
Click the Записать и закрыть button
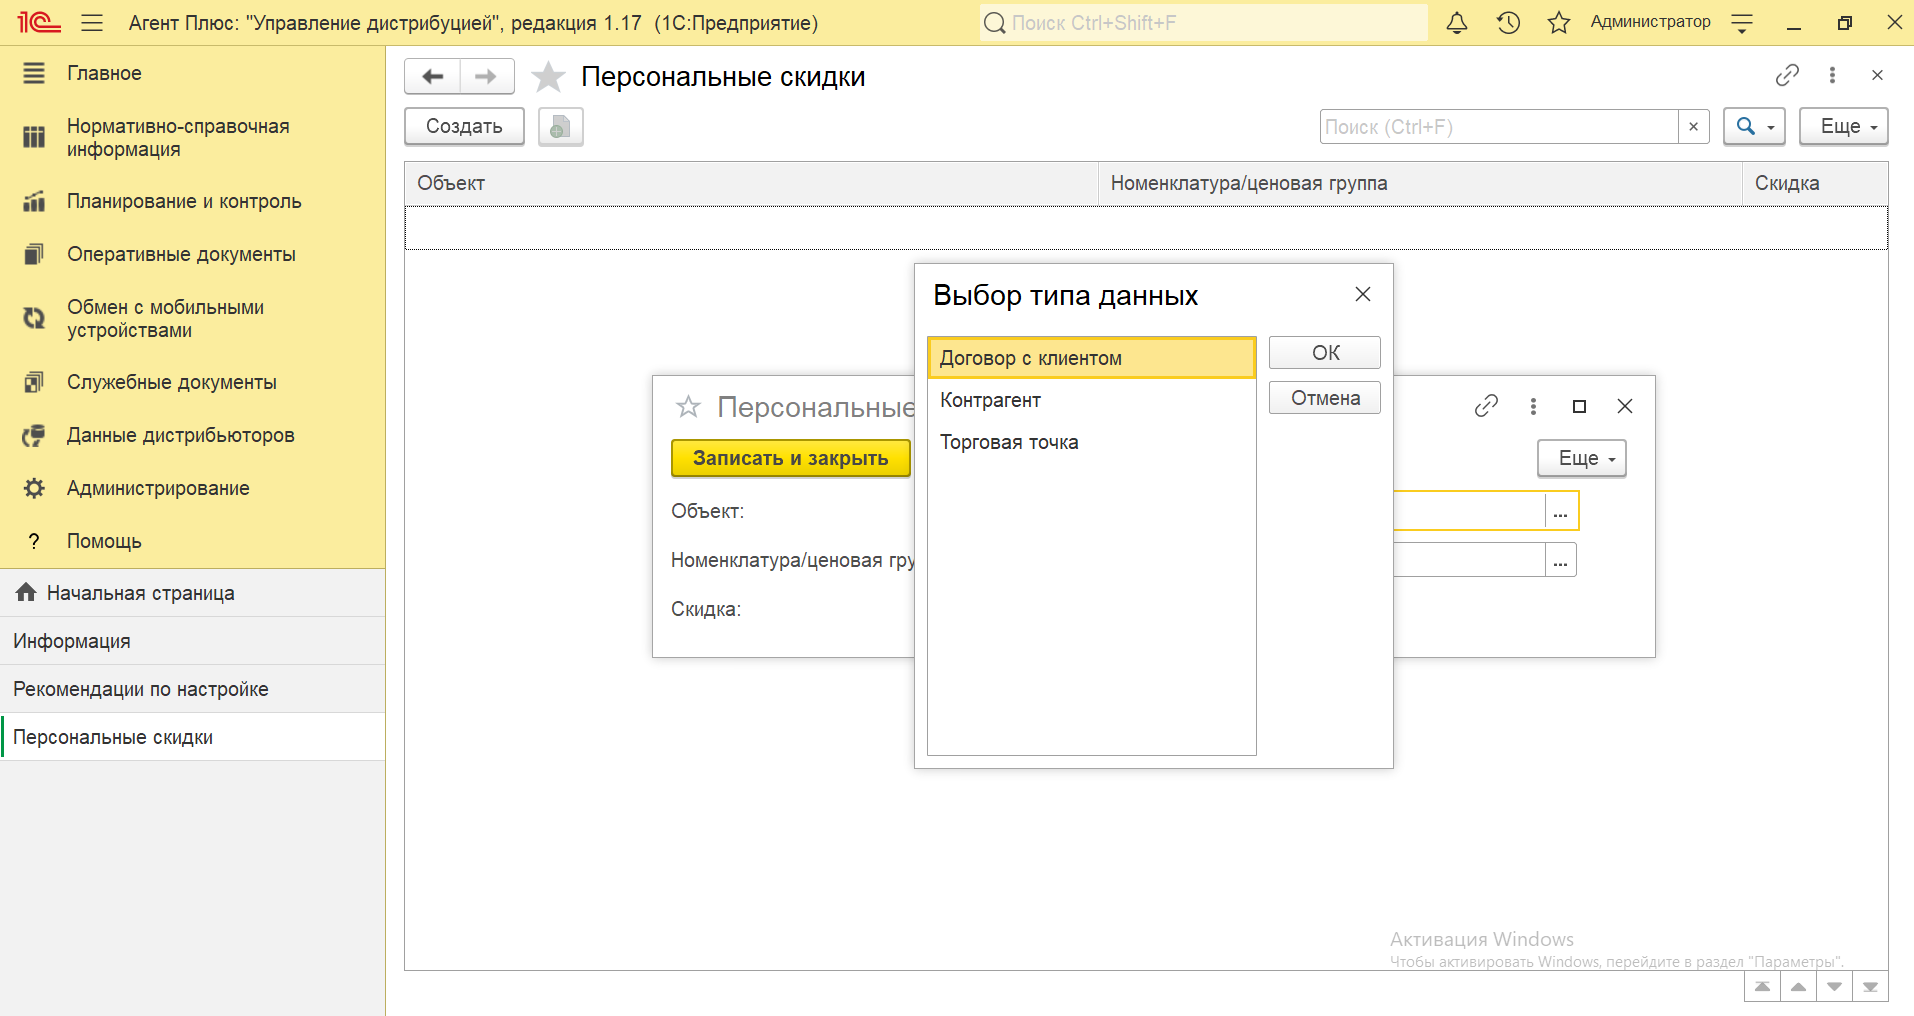790,458
